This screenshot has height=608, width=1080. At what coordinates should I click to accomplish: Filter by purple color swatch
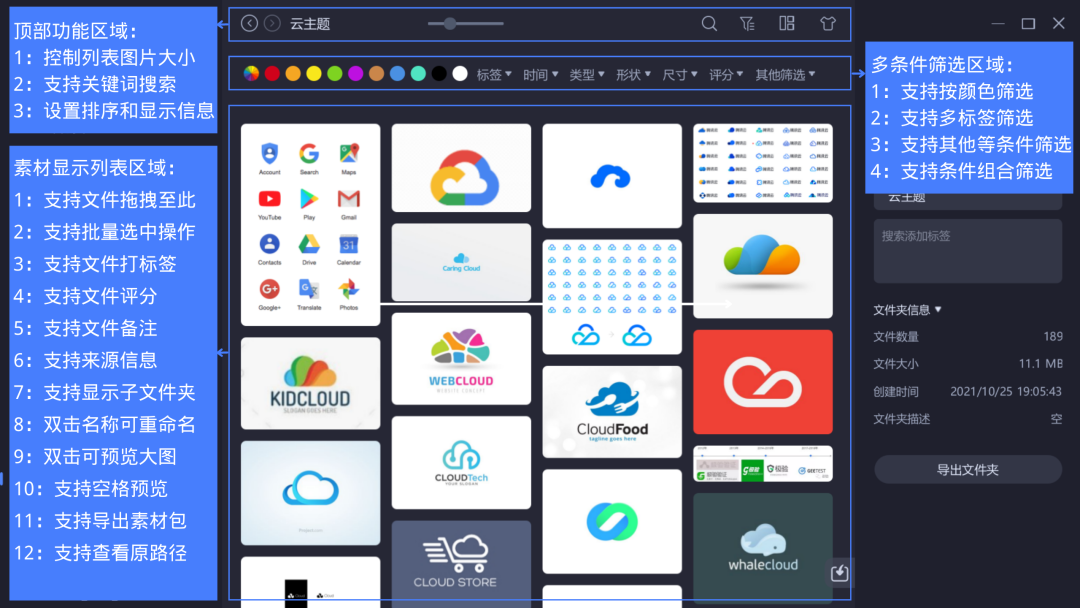[355, 74]
